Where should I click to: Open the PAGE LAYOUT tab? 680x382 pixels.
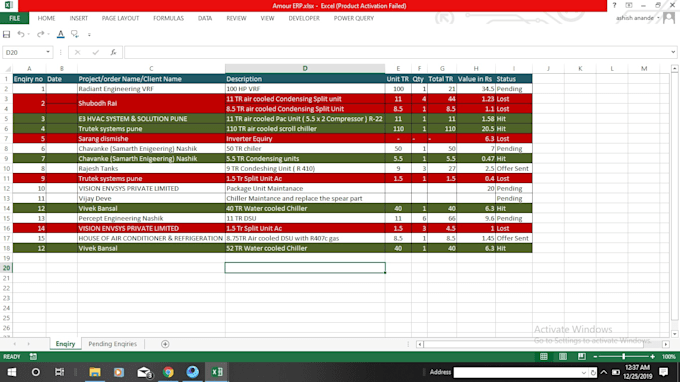(x=120, y=18)
